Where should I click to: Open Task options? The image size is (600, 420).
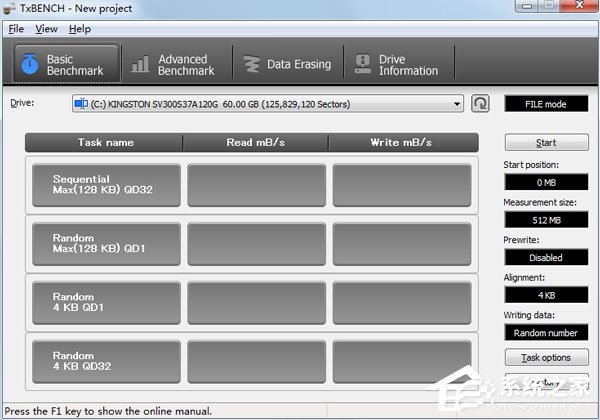pyautogui.click(x=546, y=358)
